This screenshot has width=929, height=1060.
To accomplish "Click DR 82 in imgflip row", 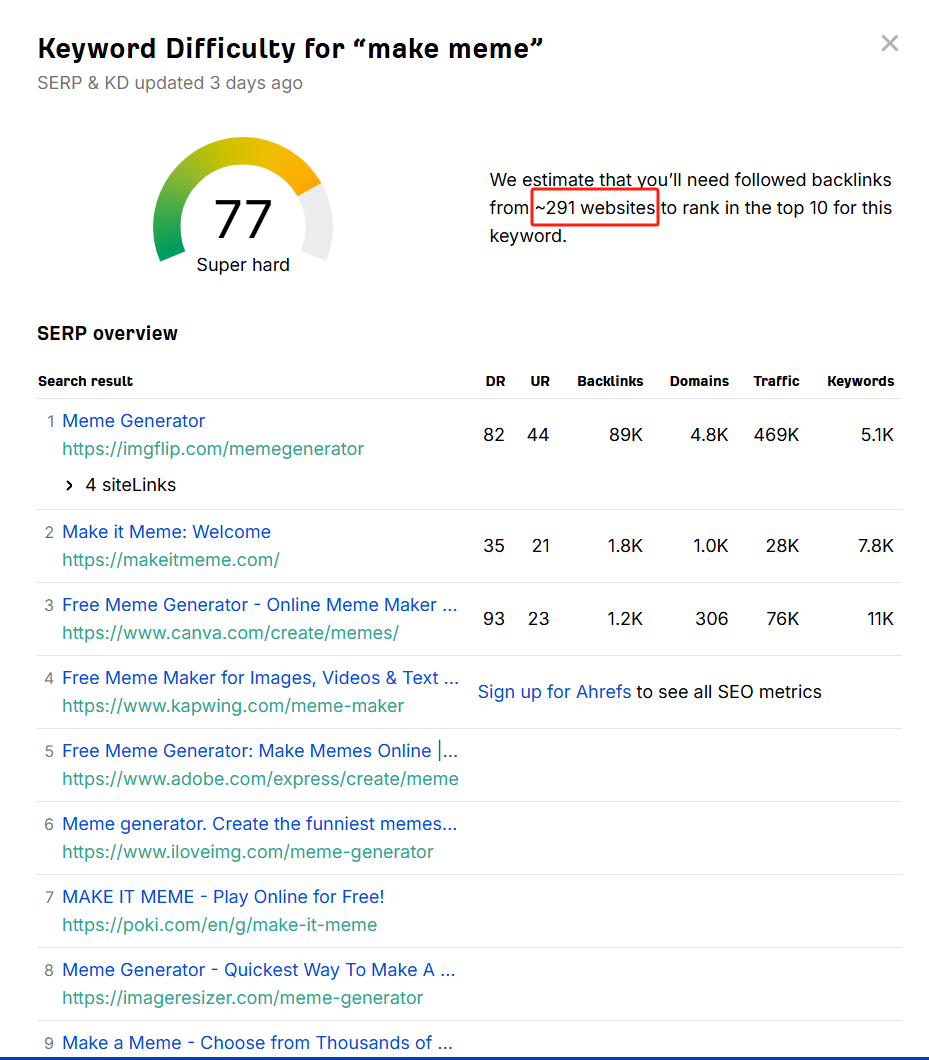I will [x=494, y=435].
